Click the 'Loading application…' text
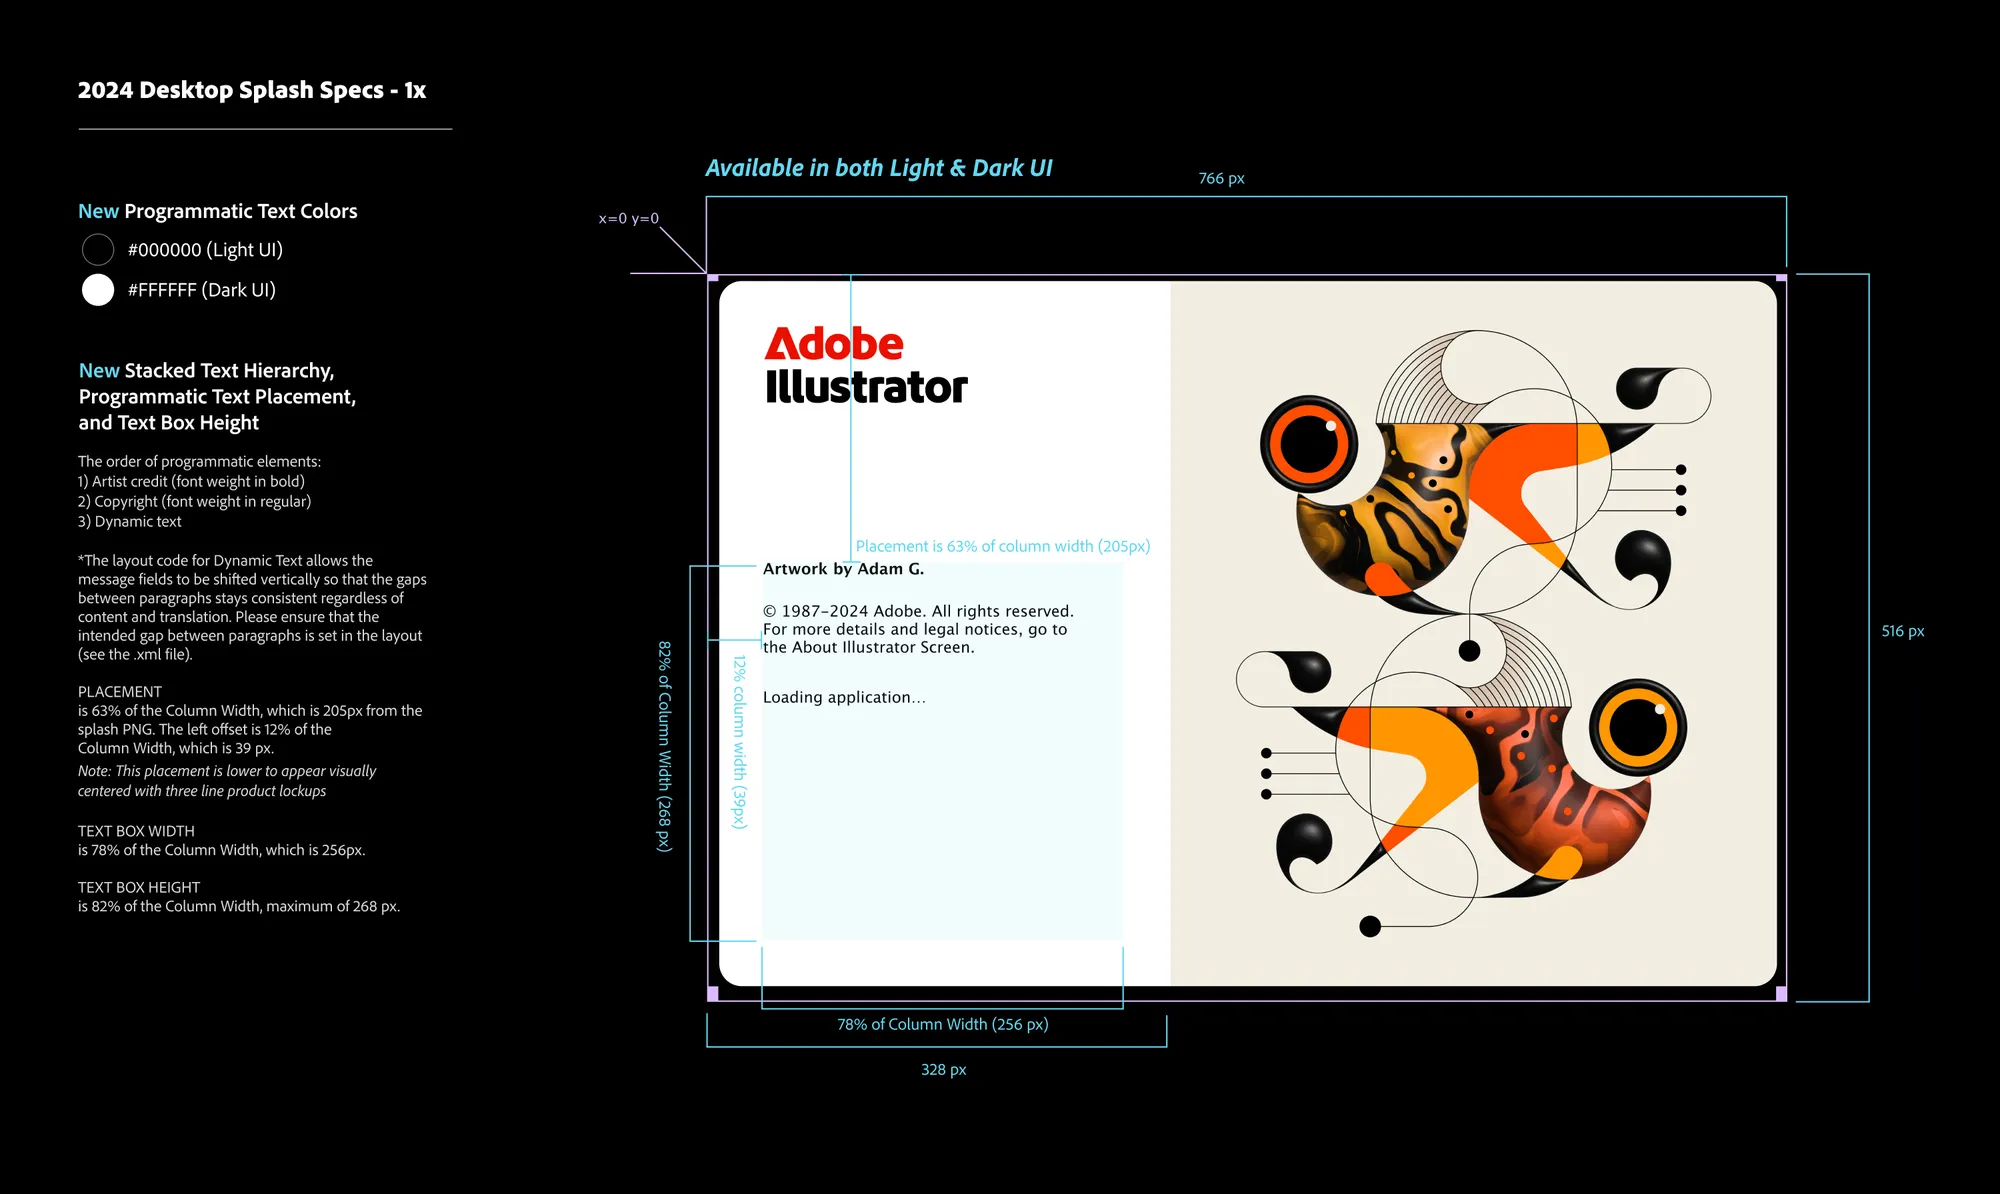Viewport: 2000px width, 1194px height. click(x=844, y=697)
